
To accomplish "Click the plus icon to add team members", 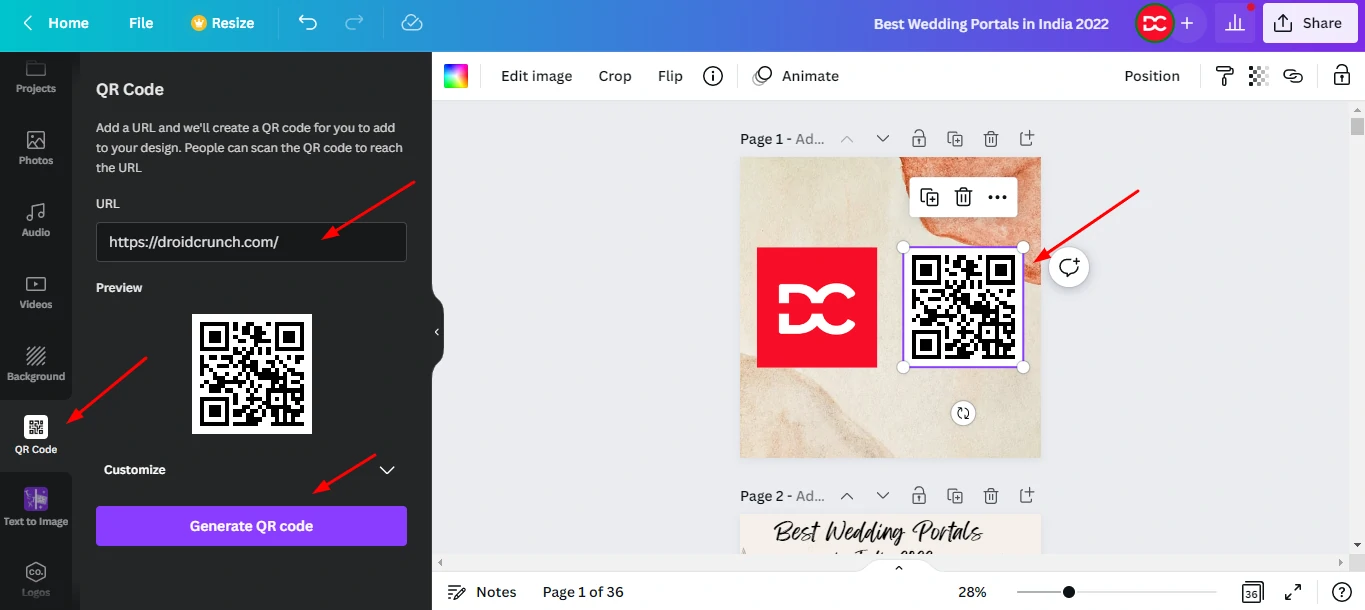I will click(x=1187, y=23).
